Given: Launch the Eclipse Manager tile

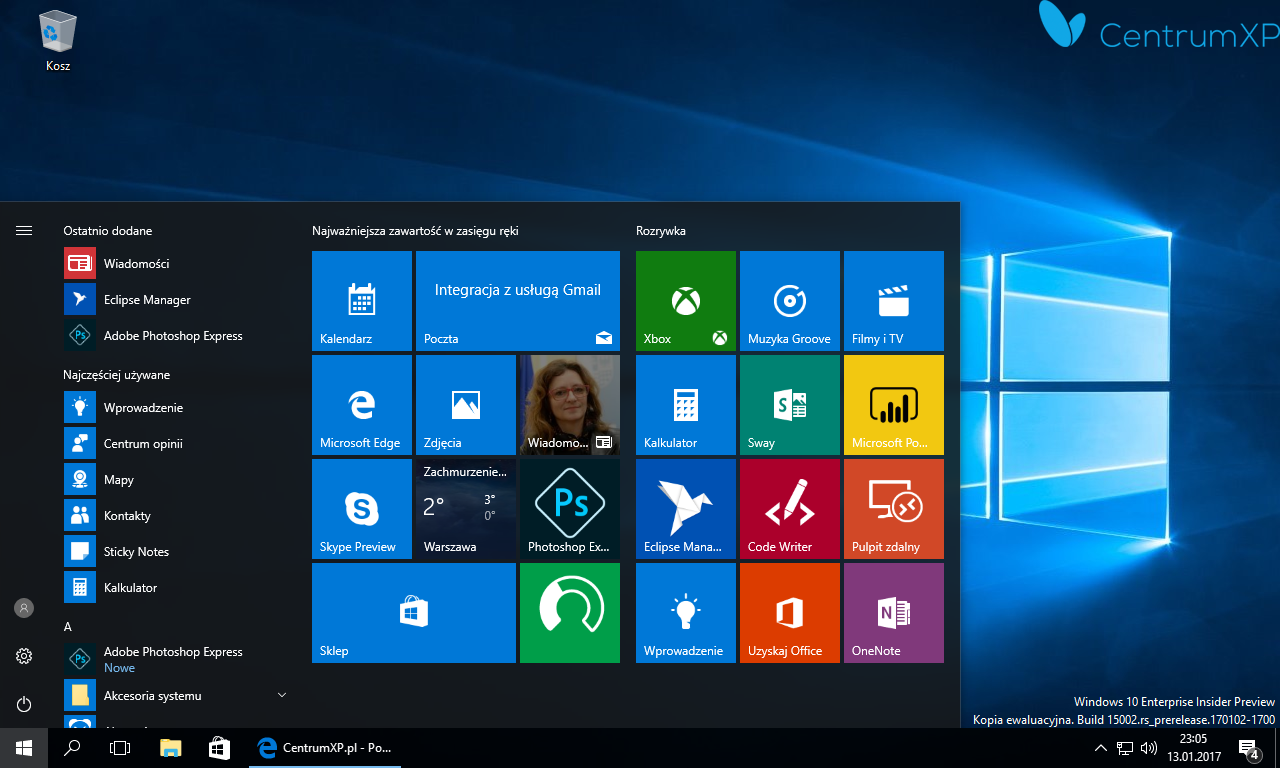Looking at the screenshot, I should (686, 509).
